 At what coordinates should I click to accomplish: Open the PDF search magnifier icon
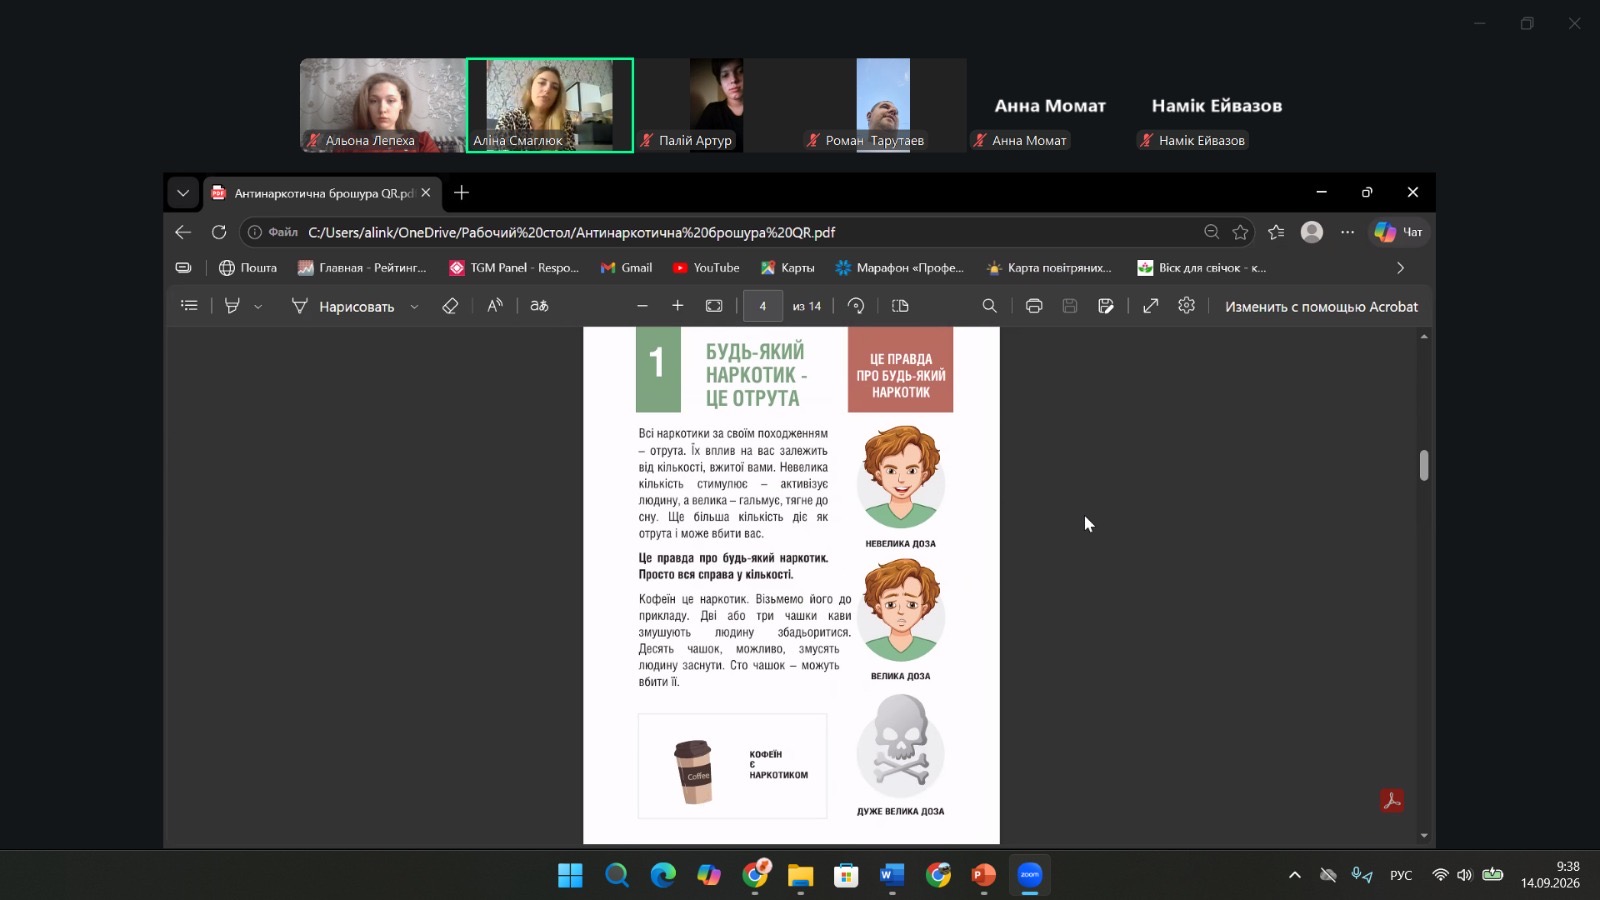pyautogui.click(x=989, y=306)
